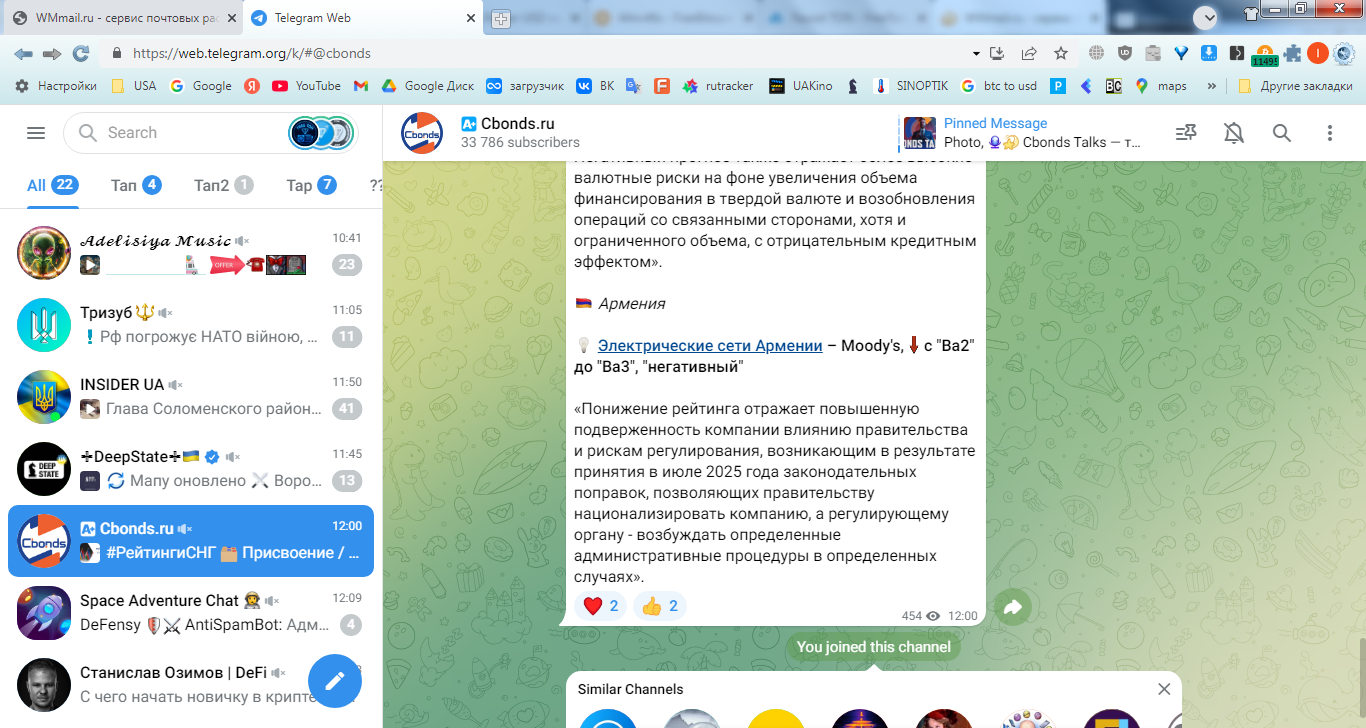Image resolution: width=1366 pixels, height=728 pixels.
Task: Open the address bar dropdown arrow
Action: 976,53
